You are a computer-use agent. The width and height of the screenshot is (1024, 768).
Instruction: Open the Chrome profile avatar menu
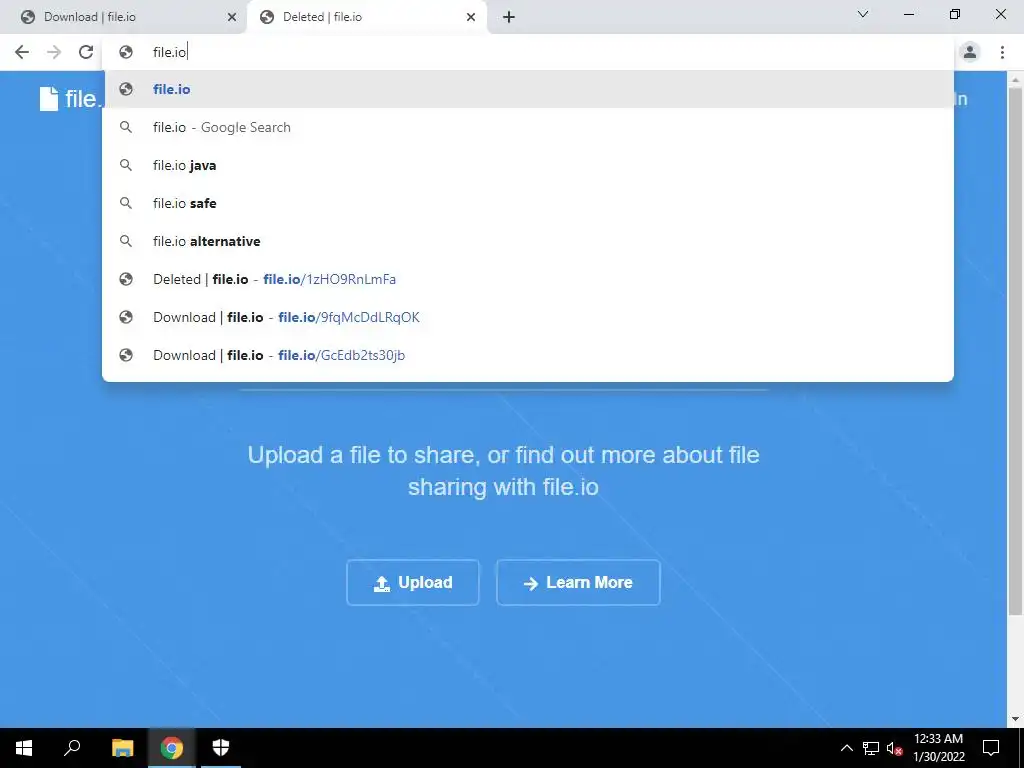tap(970, 52)
